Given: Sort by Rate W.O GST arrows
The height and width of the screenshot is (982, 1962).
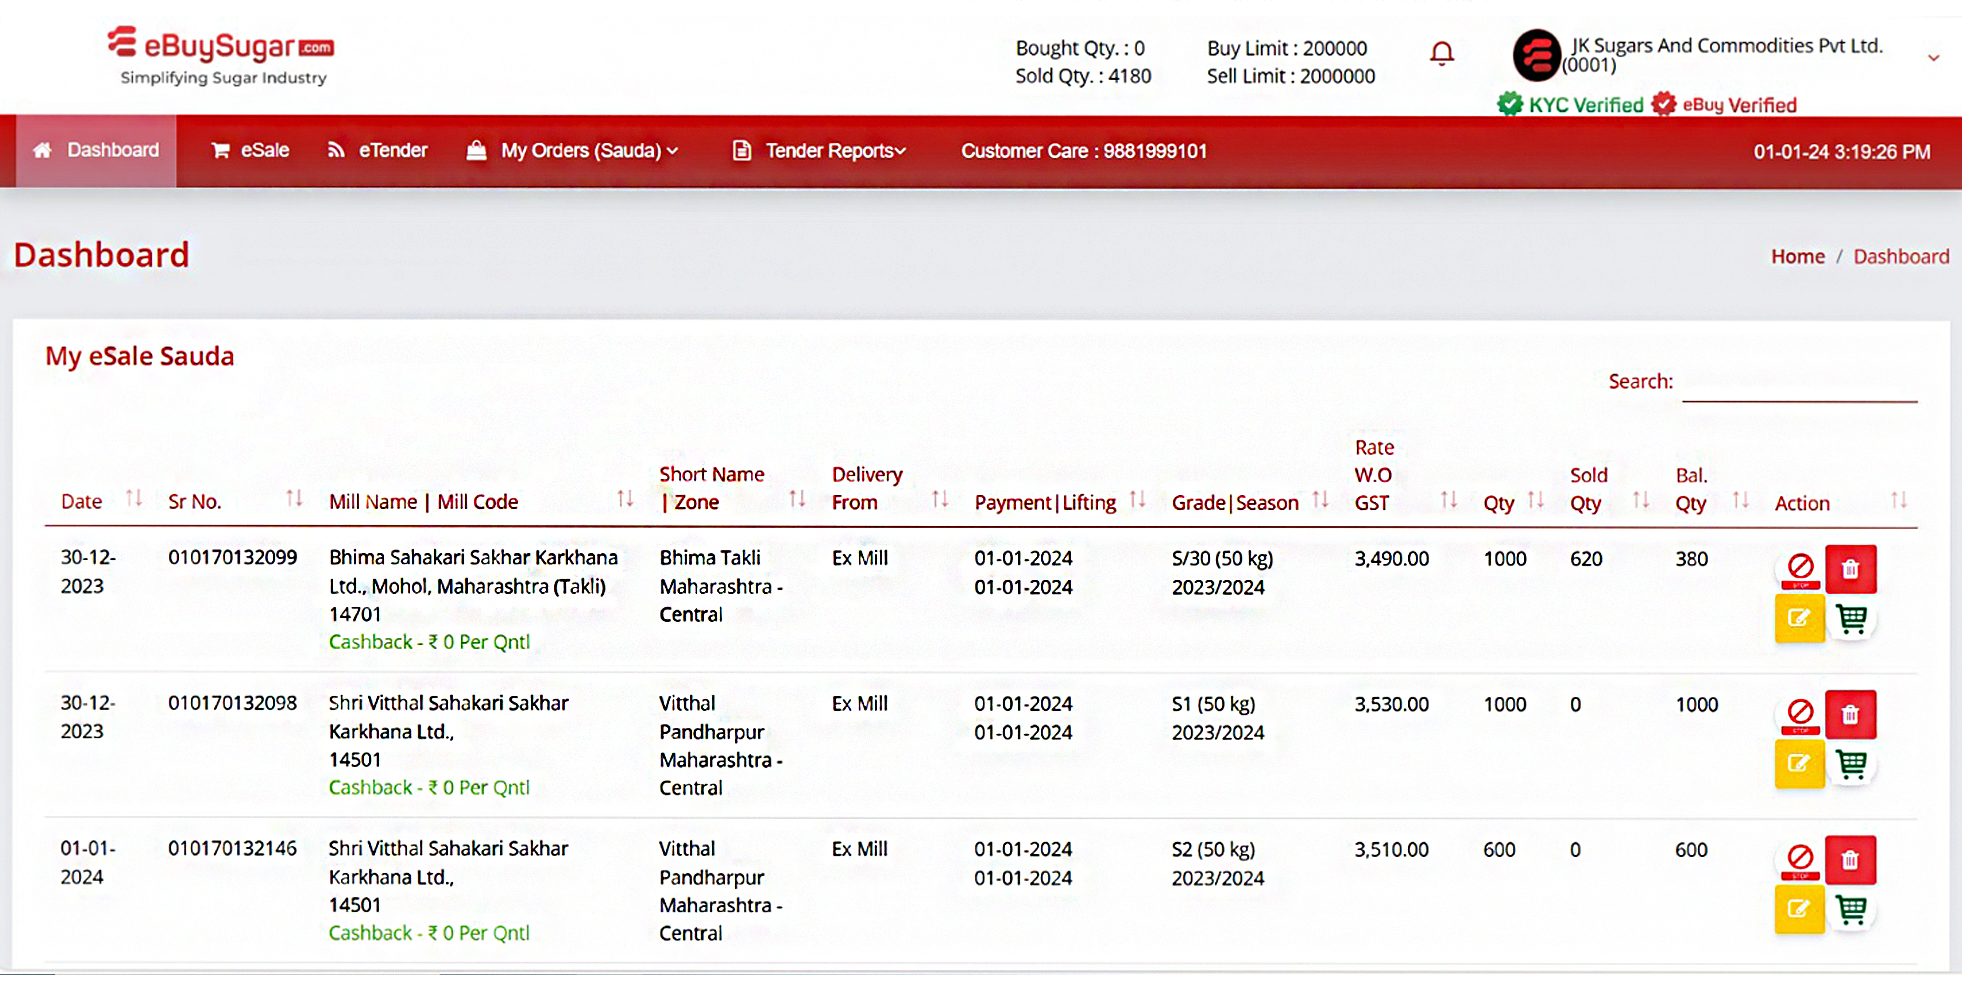Looking at the screenshot, I should click(x=1449, y=498).
